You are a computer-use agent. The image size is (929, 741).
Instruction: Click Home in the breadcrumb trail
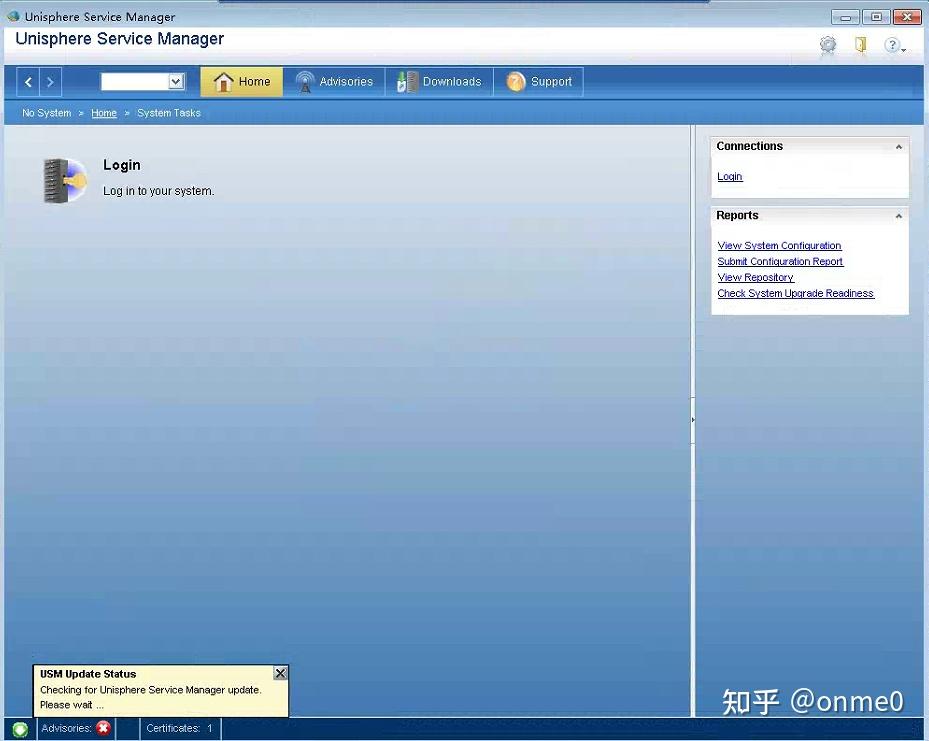[104, 113]
